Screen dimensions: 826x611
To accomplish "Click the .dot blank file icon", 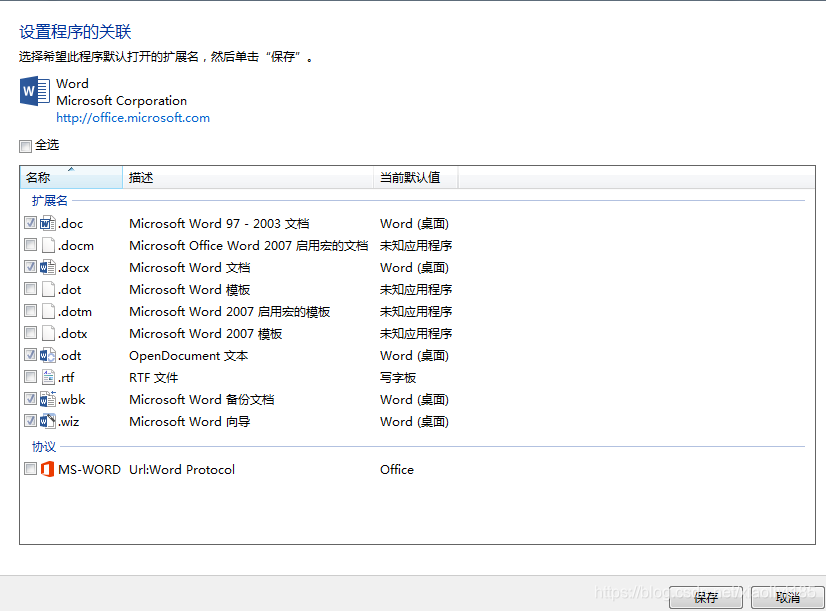I will pos(48,290).
